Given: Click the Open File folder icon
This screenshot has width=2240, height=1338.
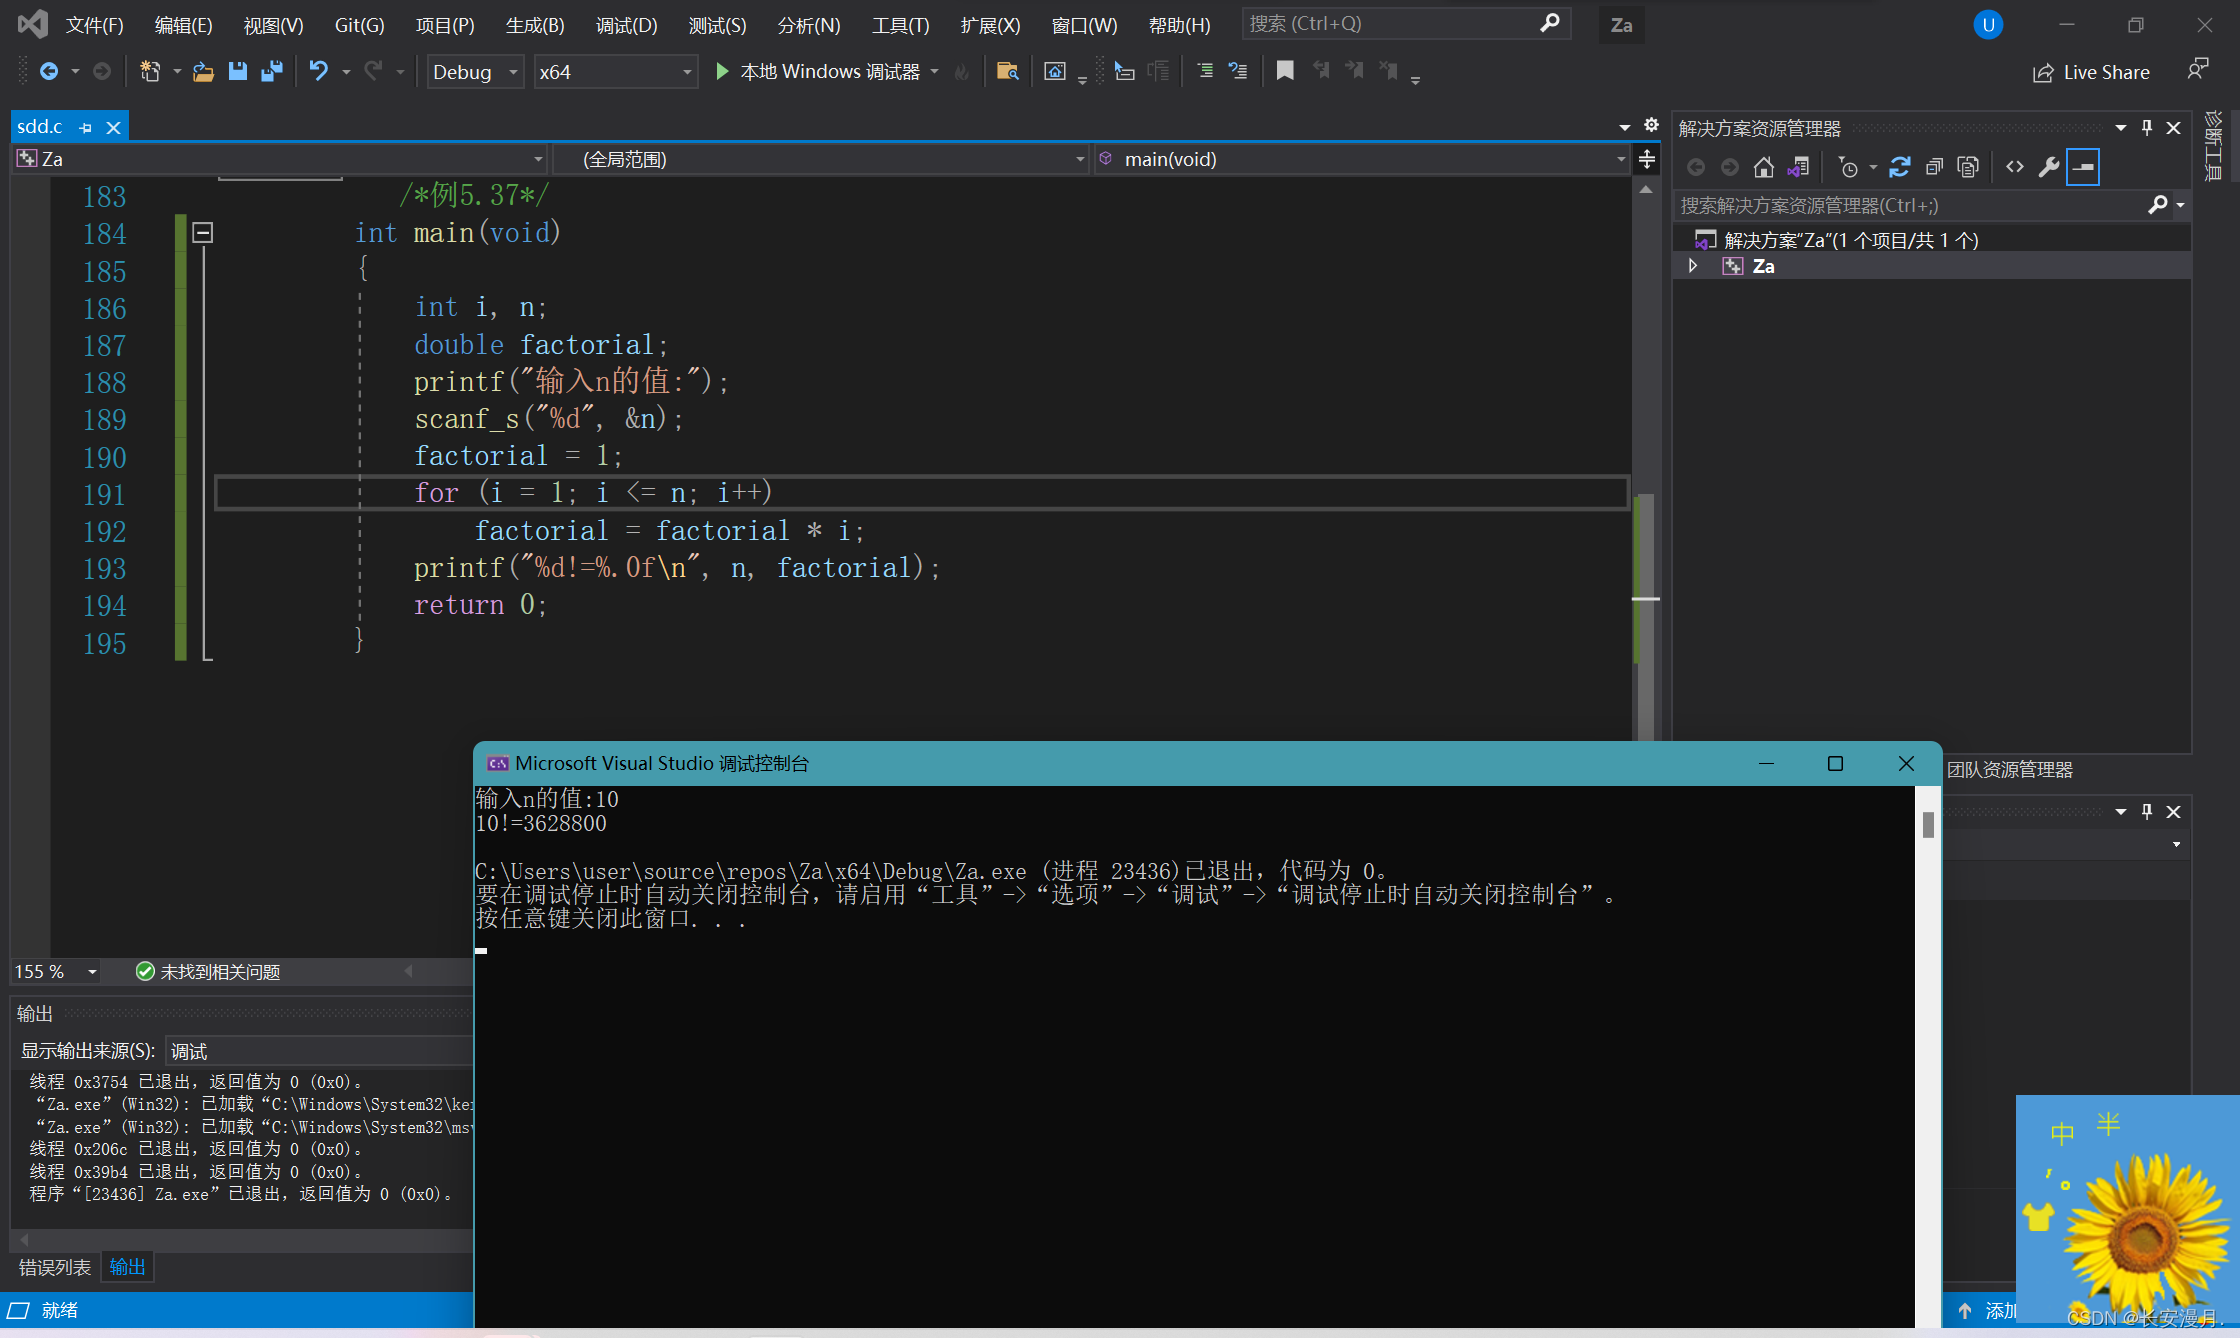Looking at the screenshot, I should pyautogui.click(x=203, y=71).
